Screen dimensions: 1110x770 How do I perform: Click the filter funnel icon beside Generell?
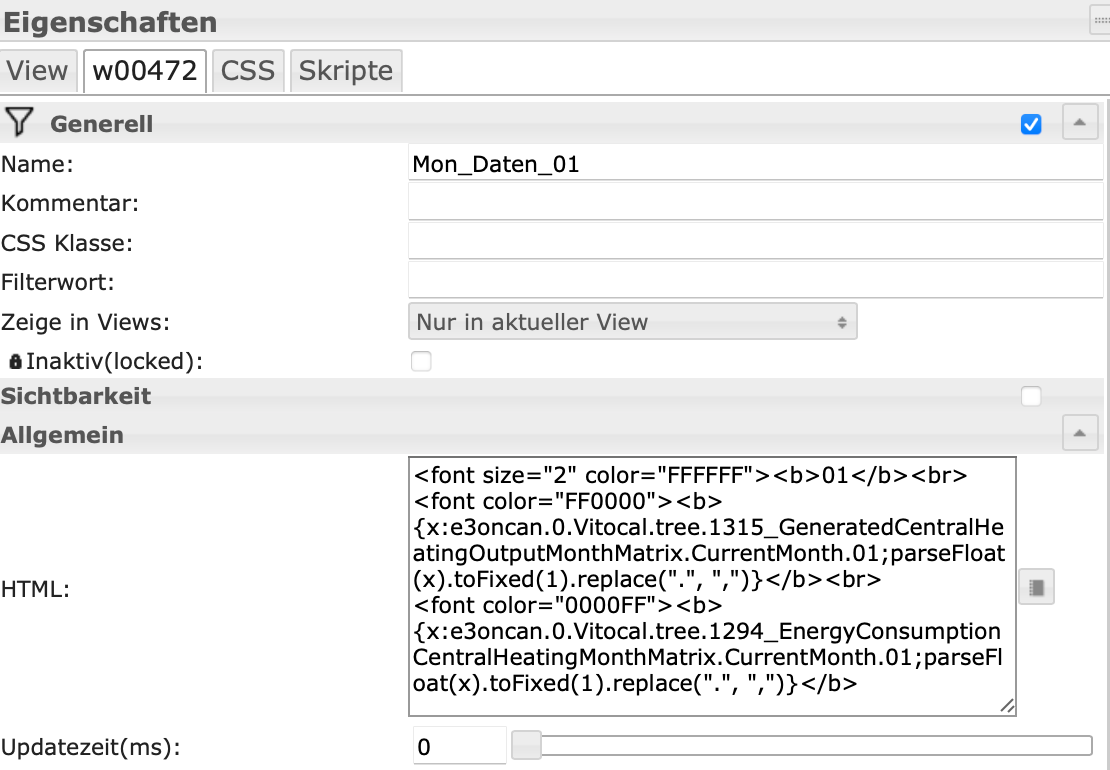[18, 123]
